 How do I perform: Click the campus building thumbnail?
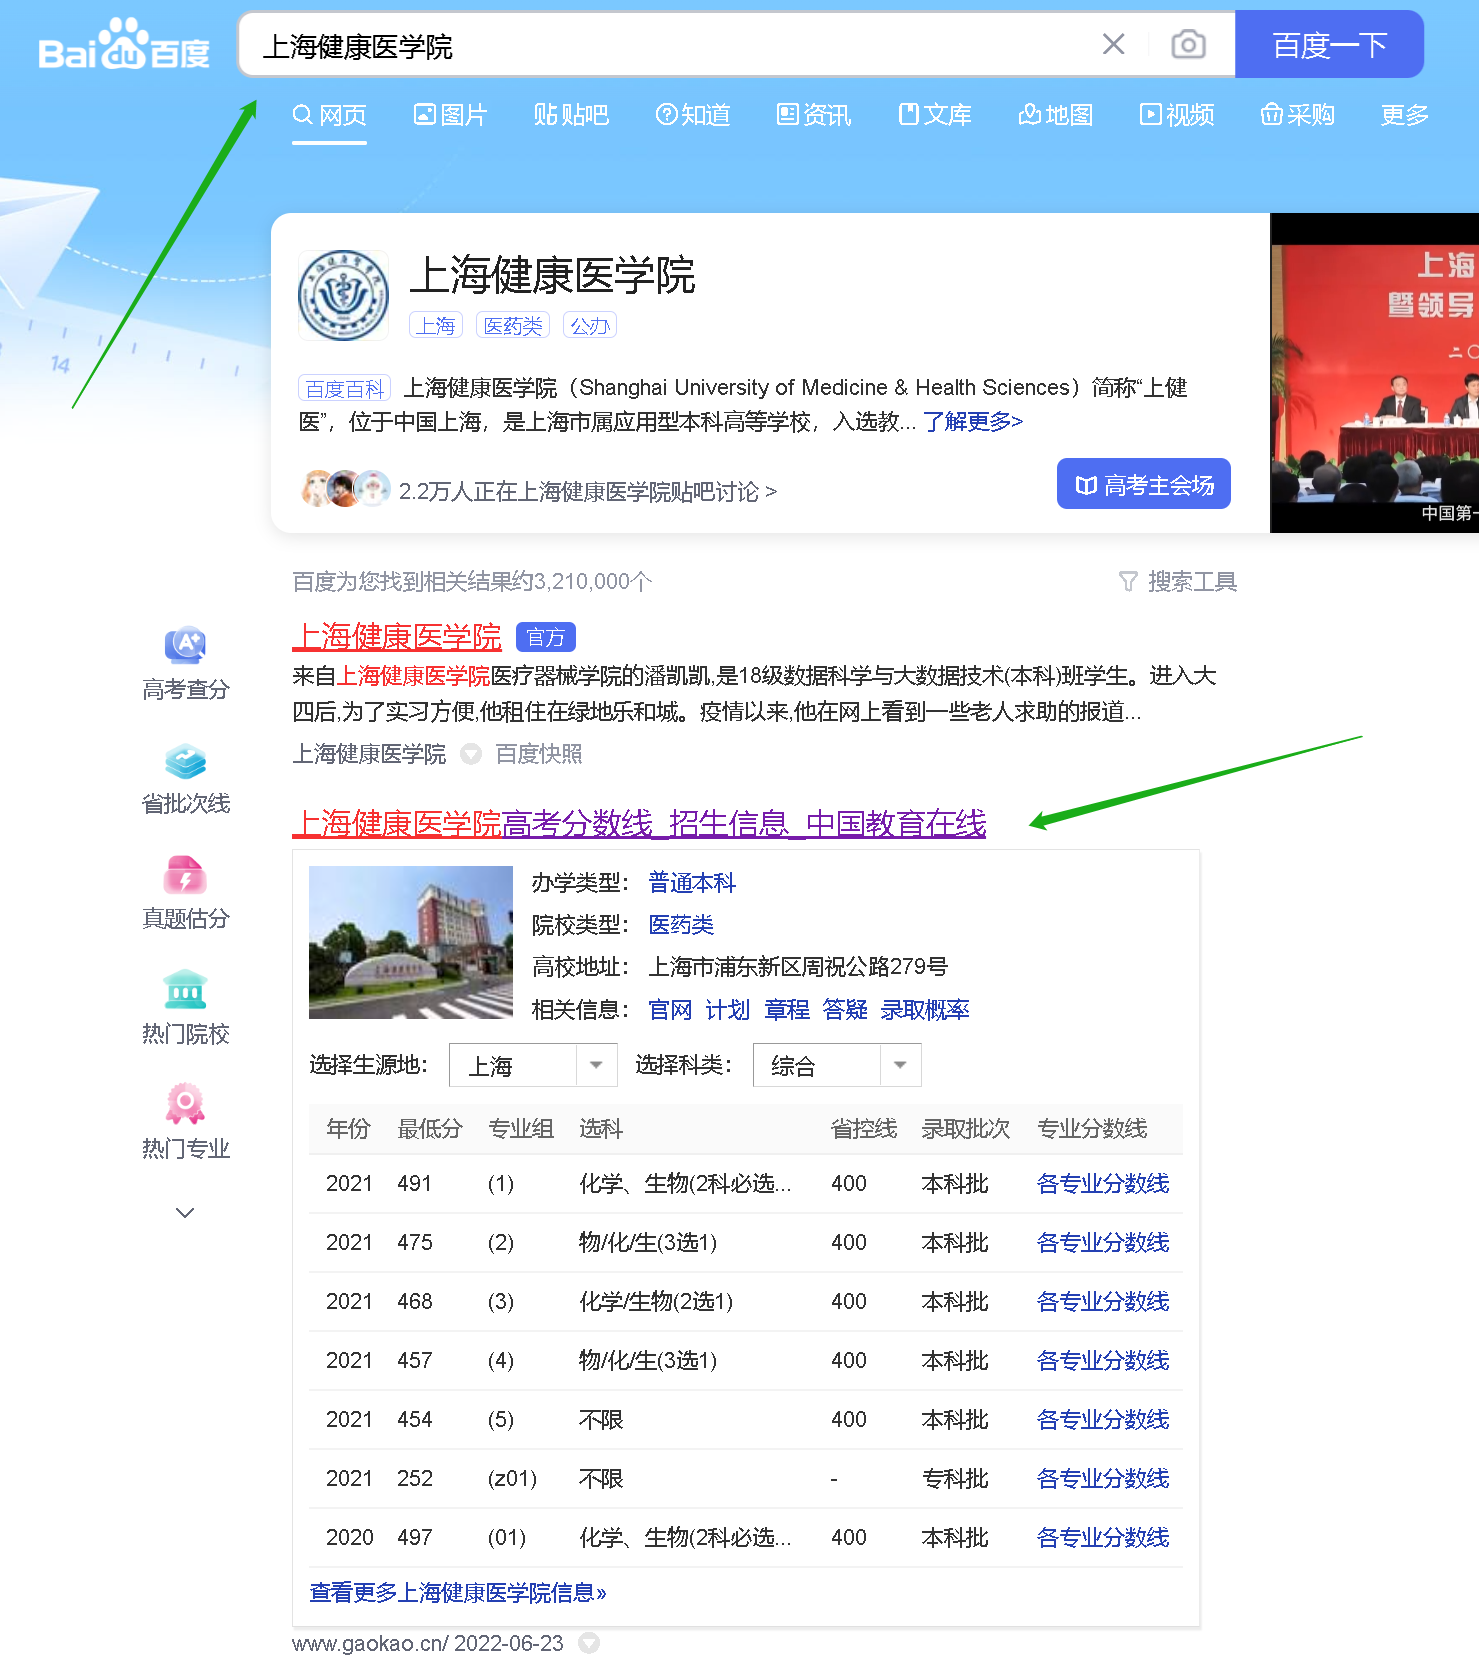click(410, 942)
